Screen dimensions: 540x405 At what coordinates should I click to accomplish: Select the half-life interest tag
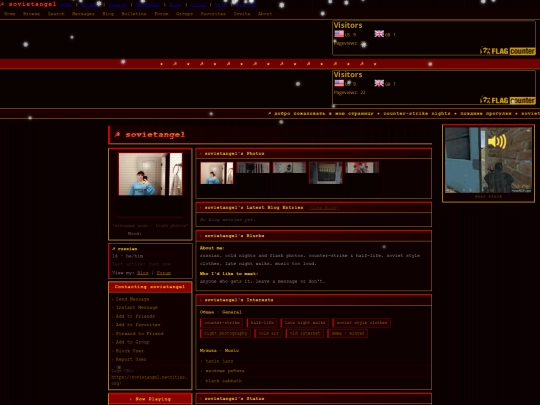coord(262,323)
